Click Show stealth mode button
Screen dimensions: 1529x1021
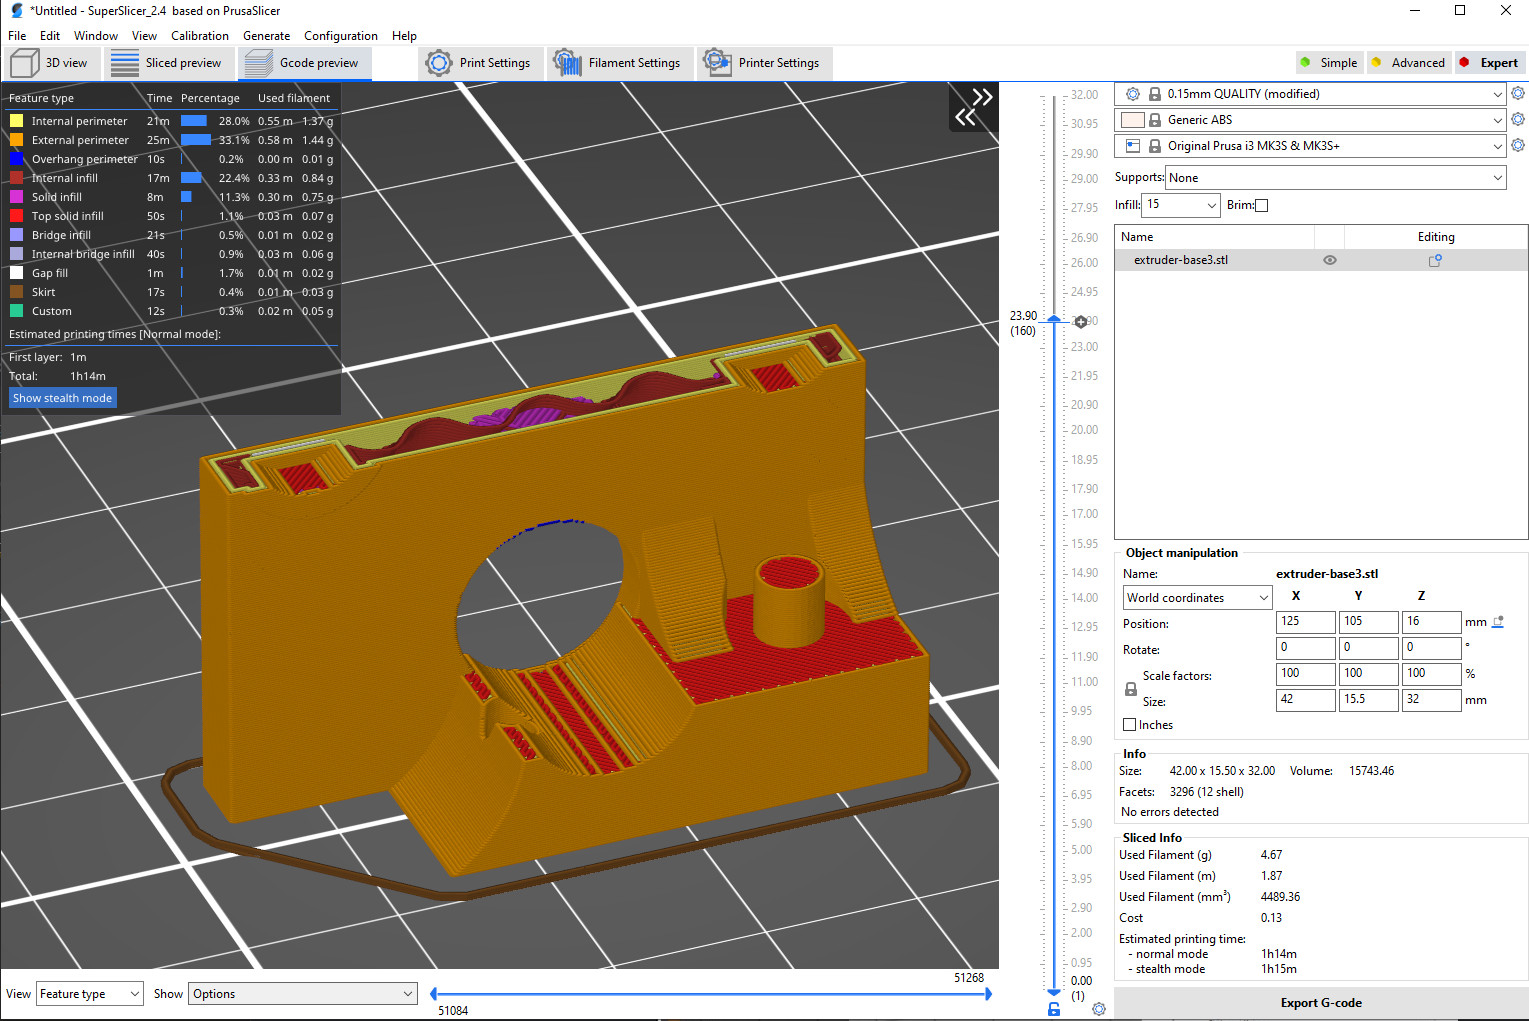pyautogui.click(x=62, y=398)
